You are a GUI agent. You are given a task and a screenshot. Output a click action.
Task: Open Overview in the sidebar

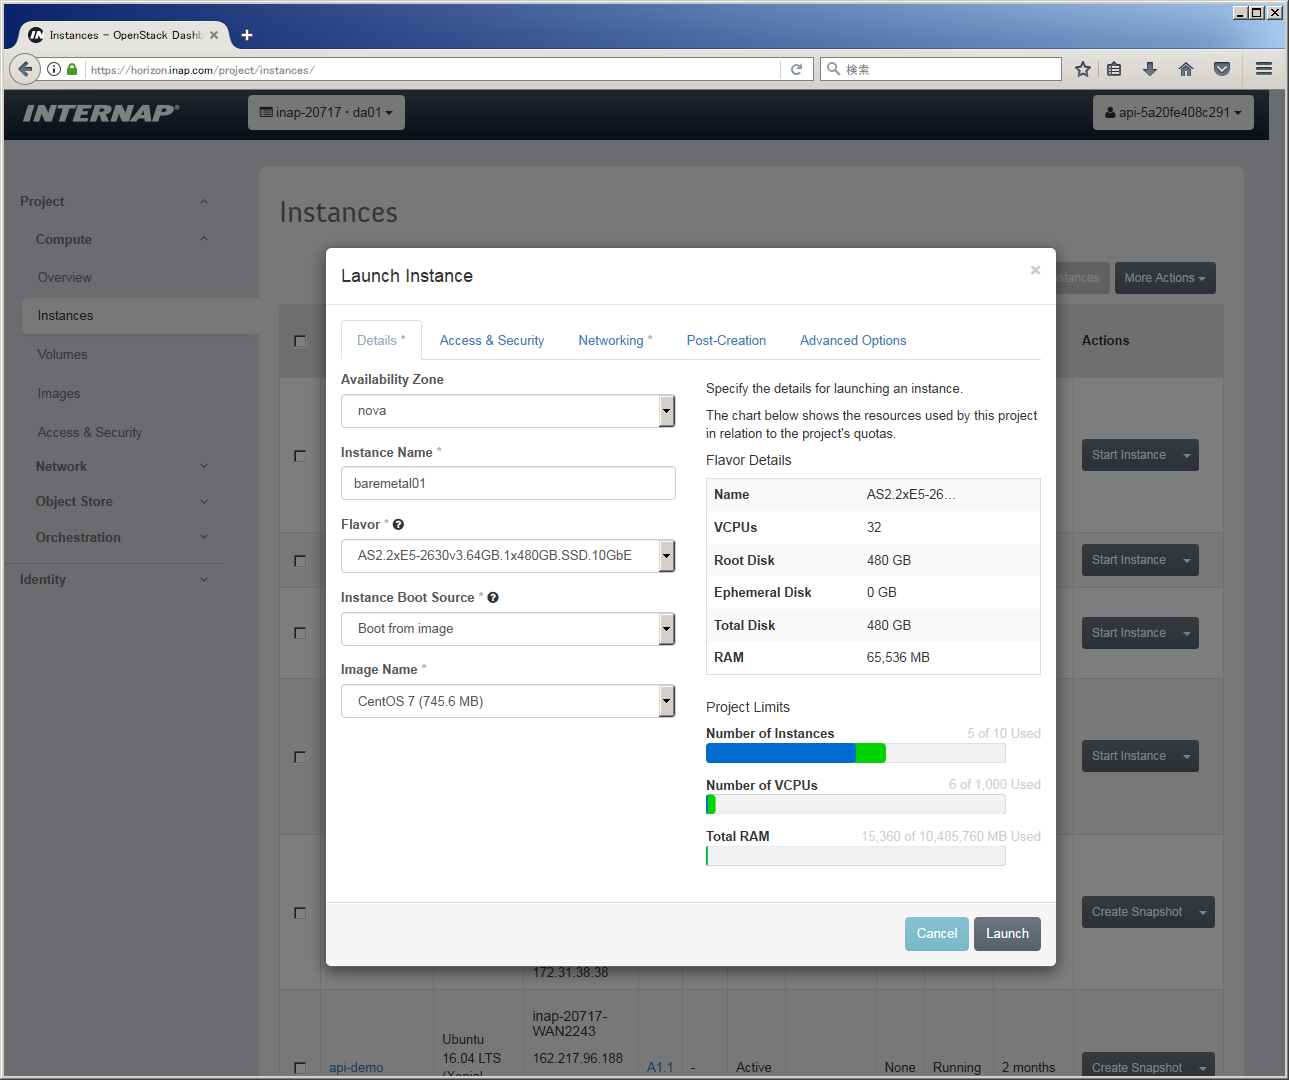tap(65, 277)
